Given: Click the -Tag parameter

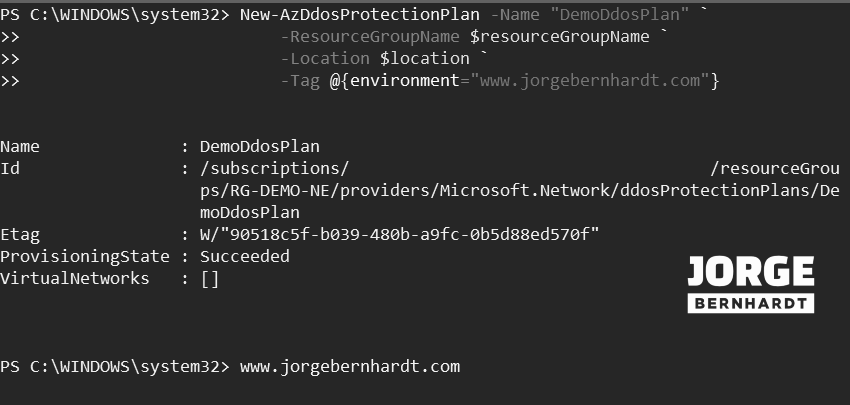Looking at the screenshot, I should pyautogui.click(x=301, y=80).
